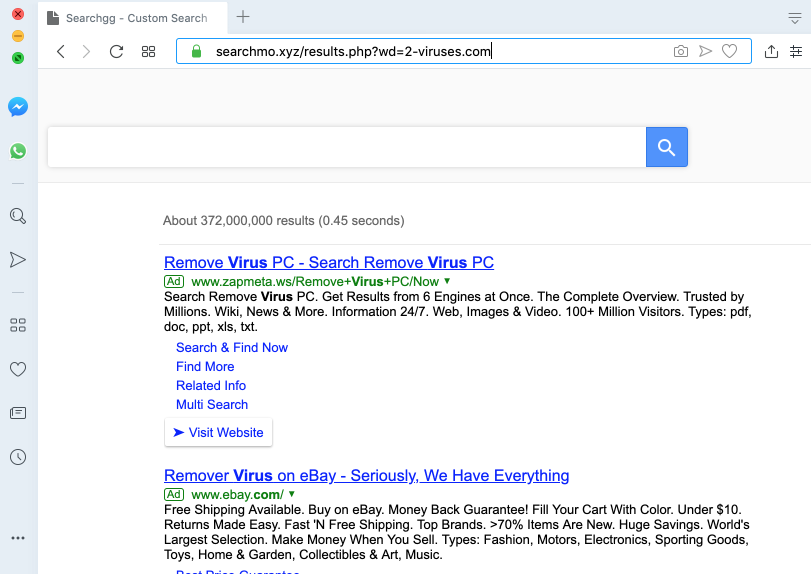Open the sidebar search magnifier
The width and height of the screenshot is (811, 574).
(18, 216)
